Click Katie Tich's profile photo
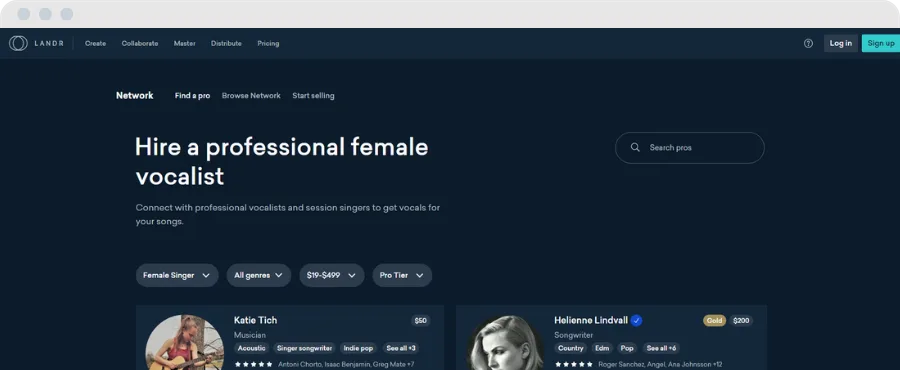The width and height of the screenshot is (900, 370). (185, 342)
